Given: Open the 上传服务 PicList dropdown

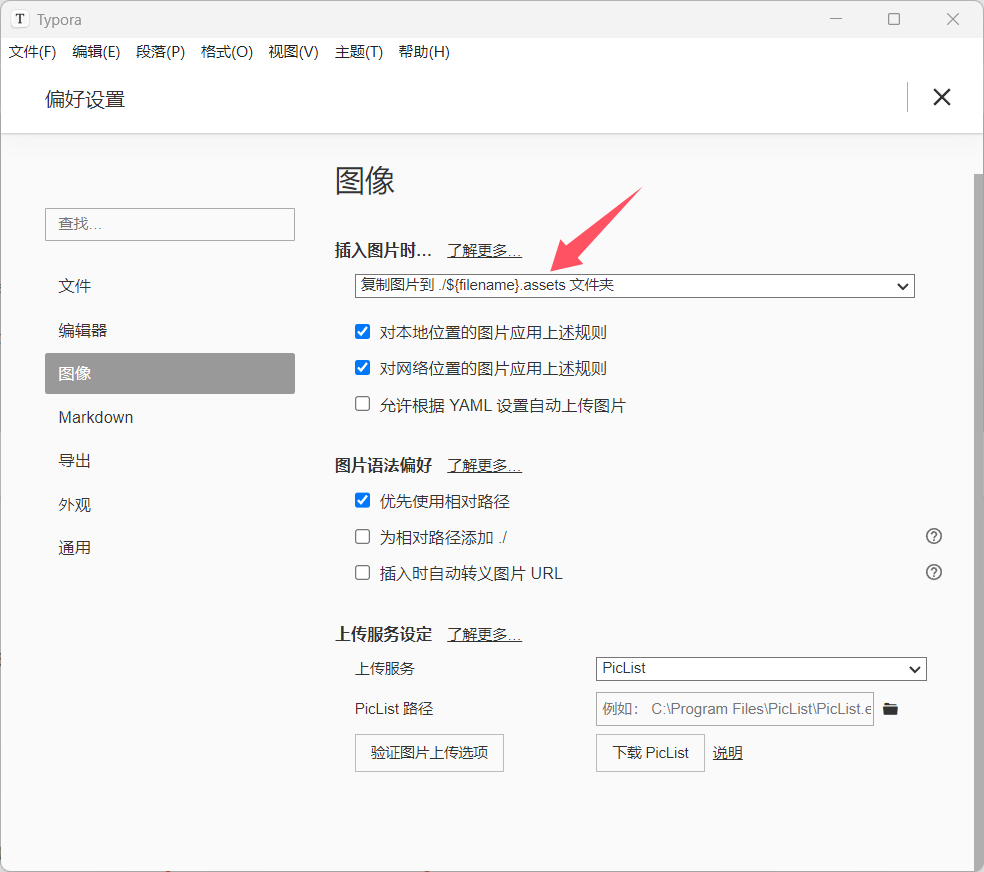Looking at the screenshot, I should coord(761,669).
